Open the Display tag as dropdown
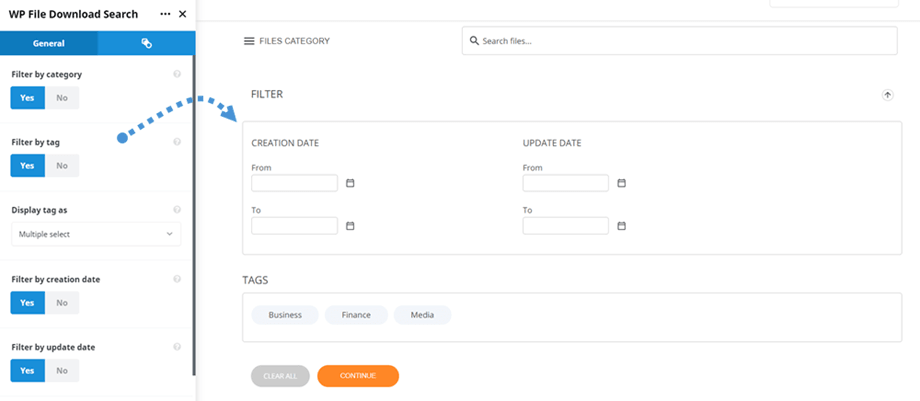 pyautogui.click(x=96, y=234)
